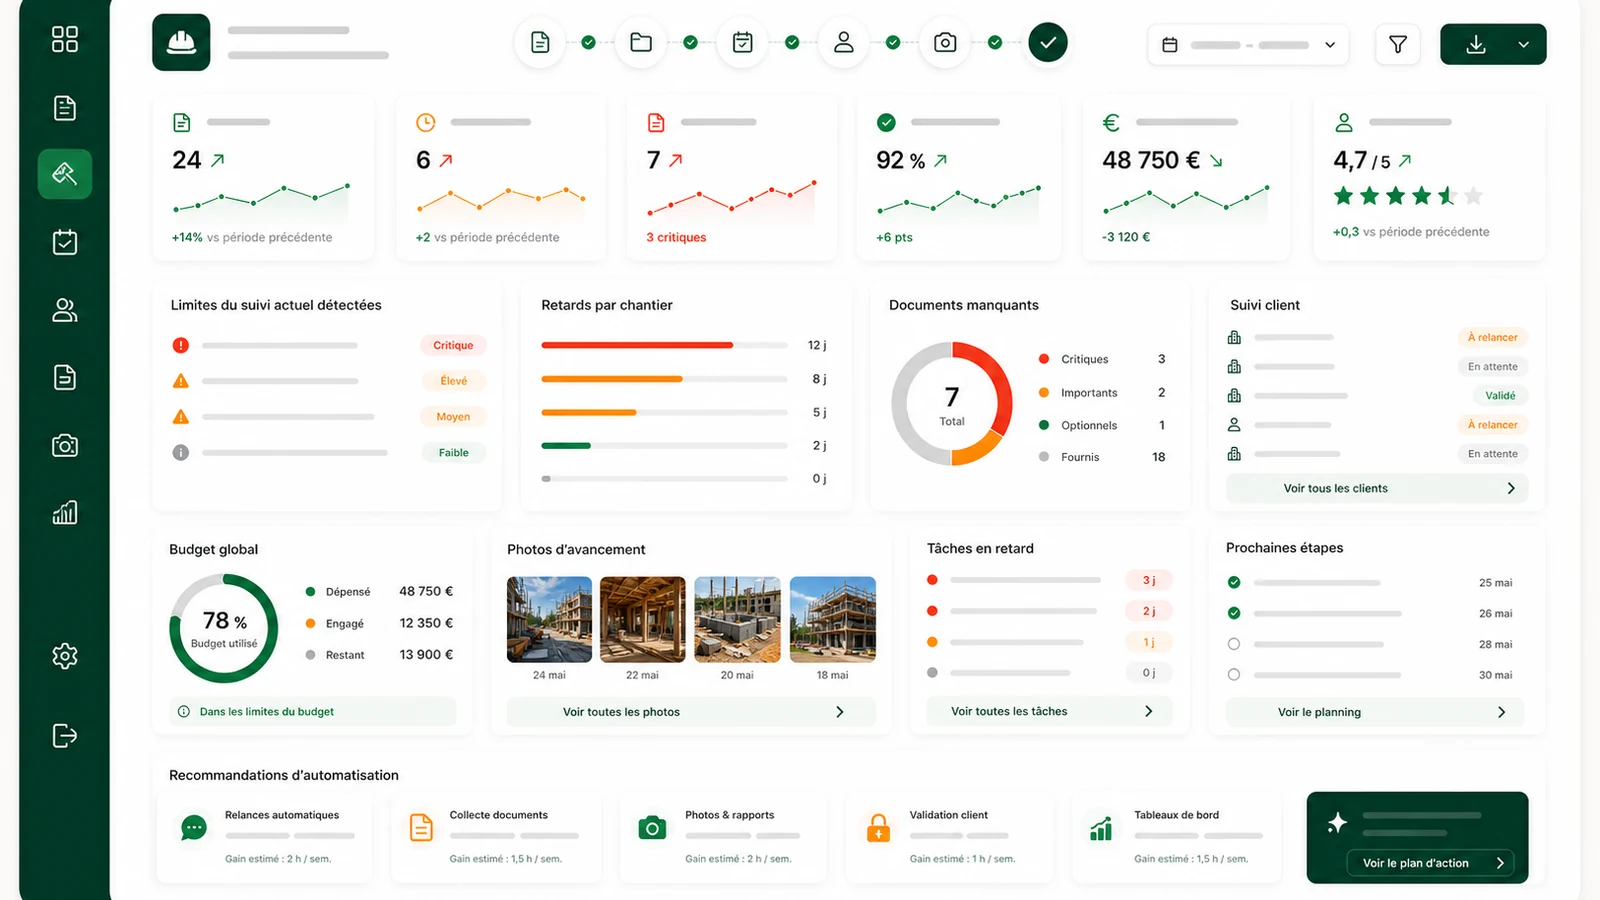Click Dans les limites du budget notice
This screenshot has height=900, width=1600.
(312, 712)
